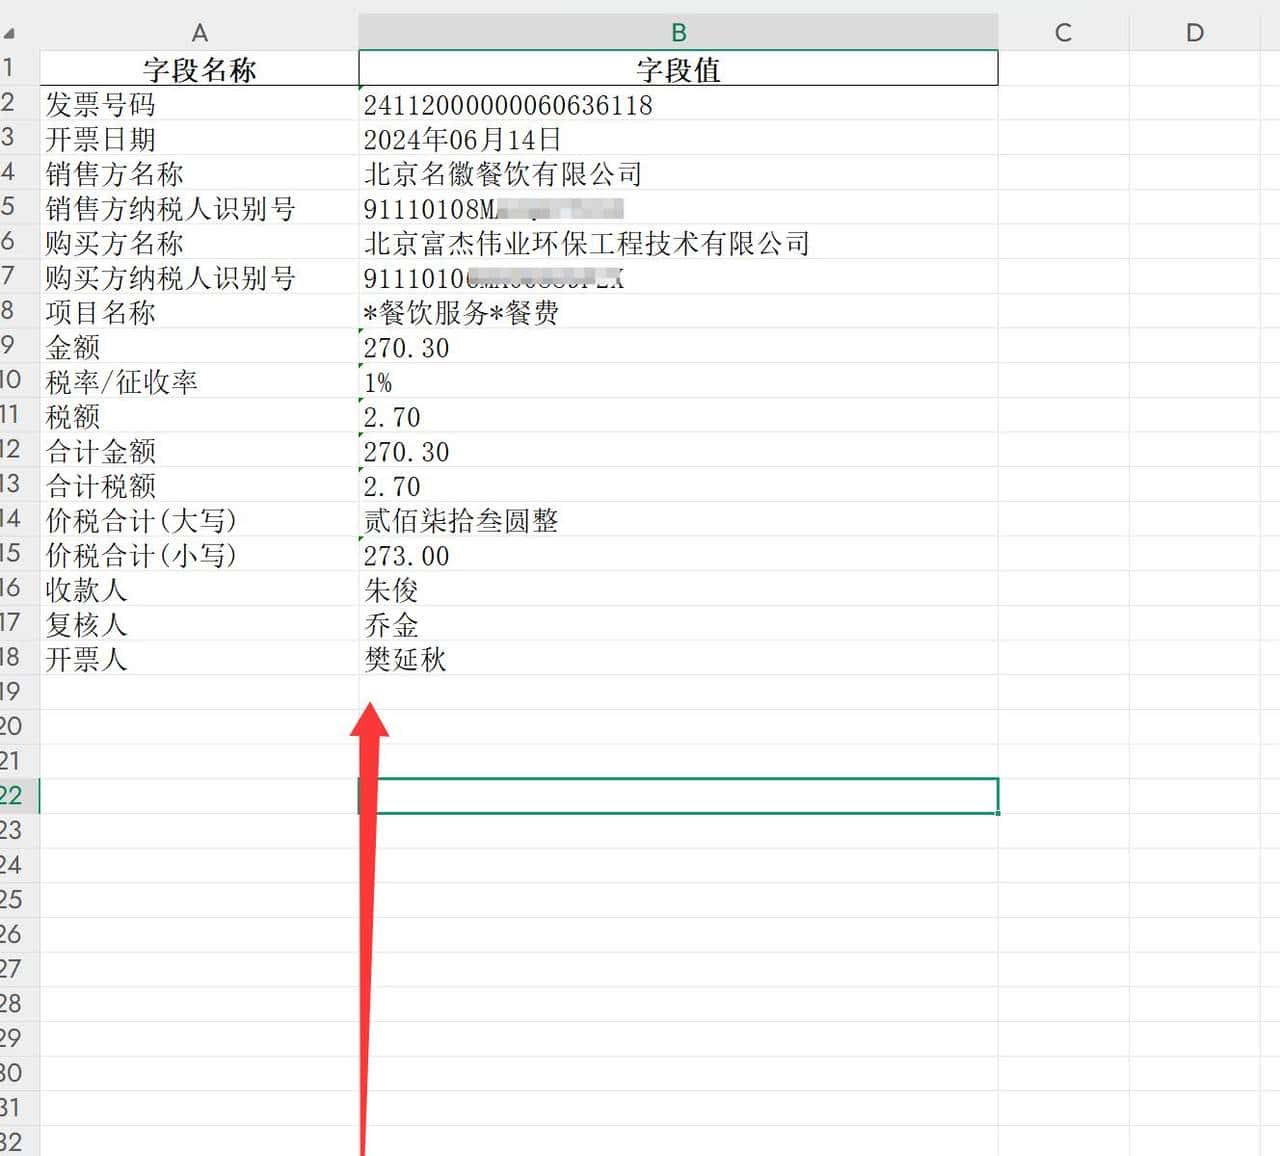Select 2.70 value in row 13

[678, 486]
